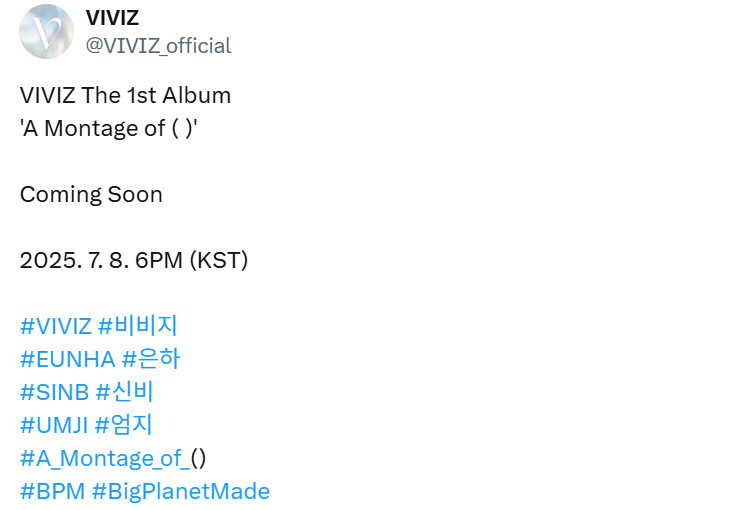Click the 'Coming Soon' text
The height and width of the screenshot is (510, 740).
click(x=91, y=195)
